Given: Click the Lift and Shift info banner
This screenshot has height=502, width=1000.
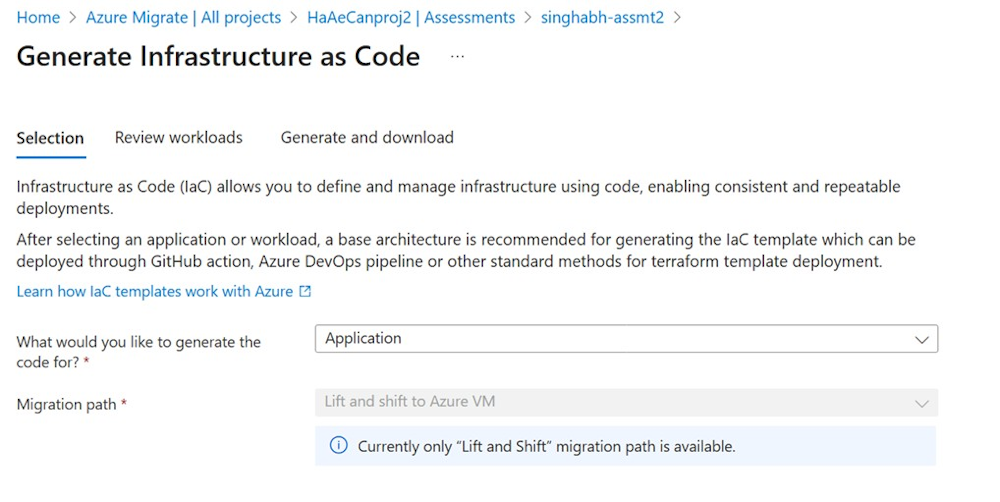Looking at the screenshot, I should (x=625, y=446).
